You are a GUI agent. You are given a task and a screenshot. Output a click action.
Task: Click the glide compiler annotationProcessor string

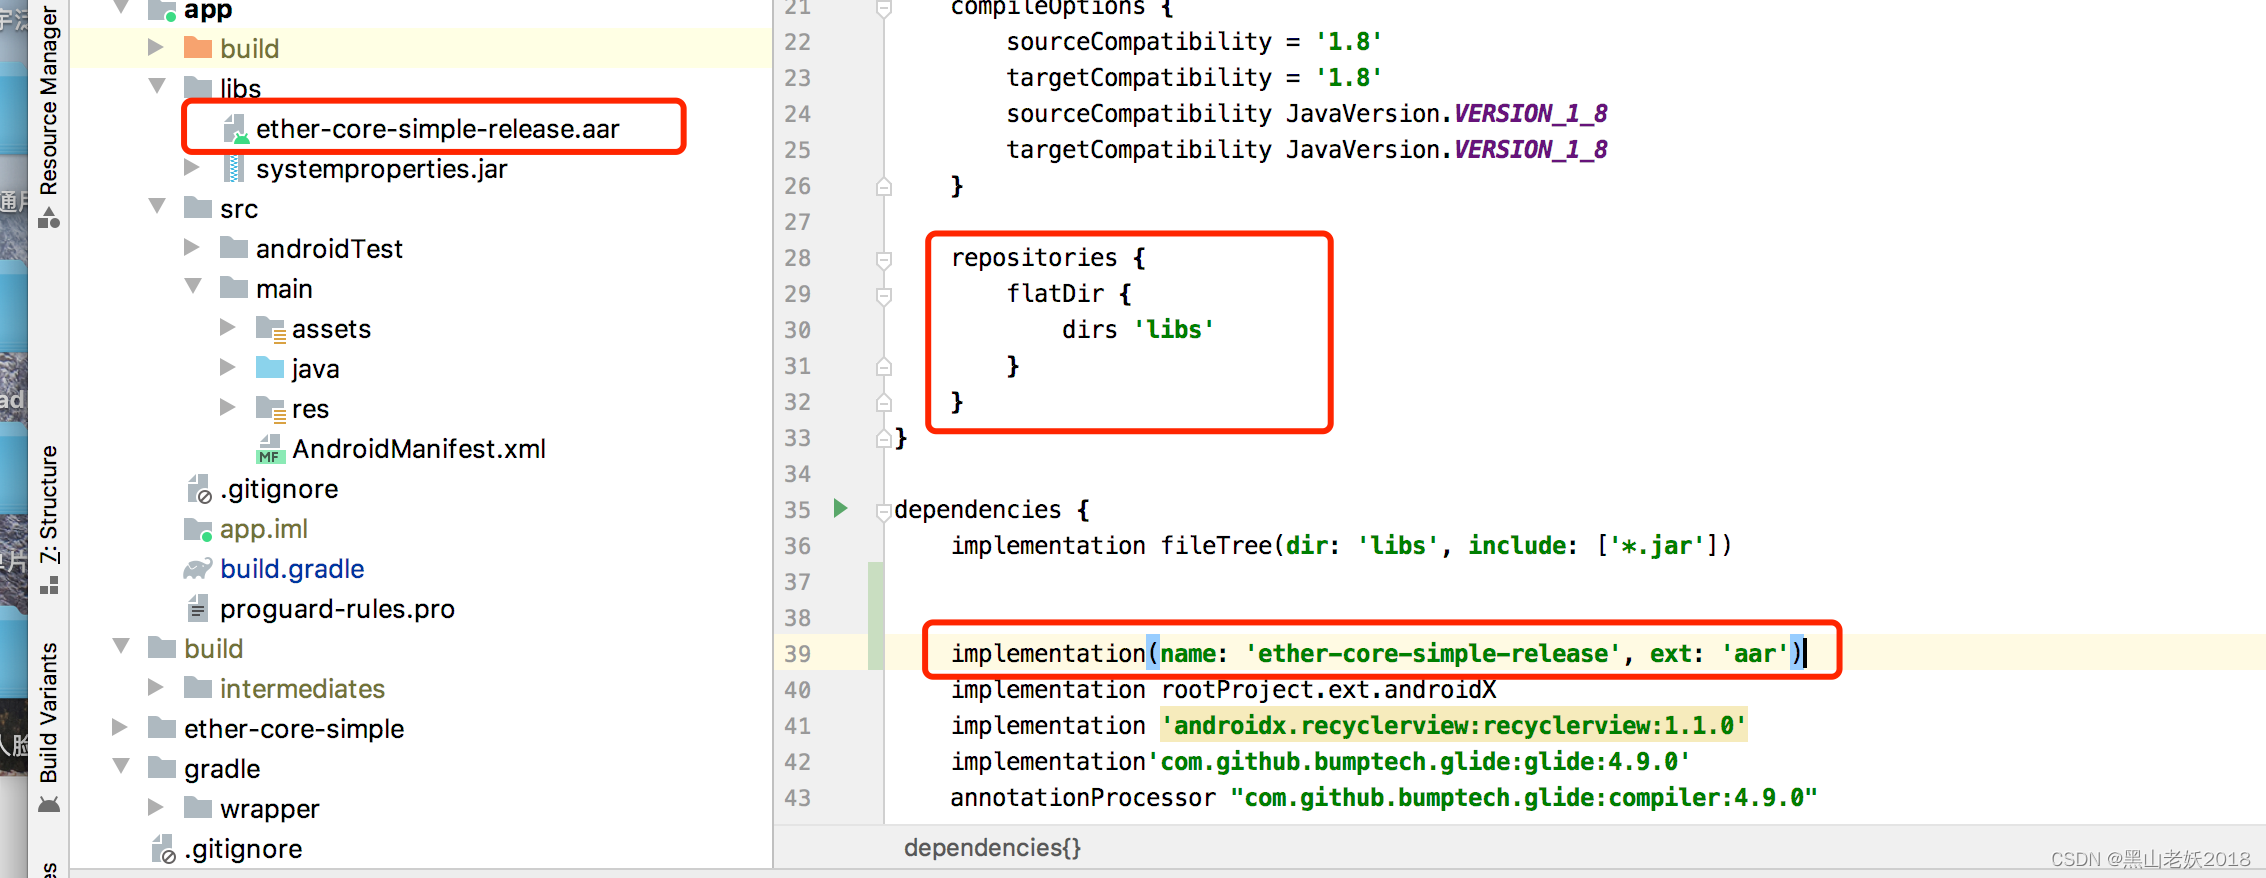point(1524,797)
